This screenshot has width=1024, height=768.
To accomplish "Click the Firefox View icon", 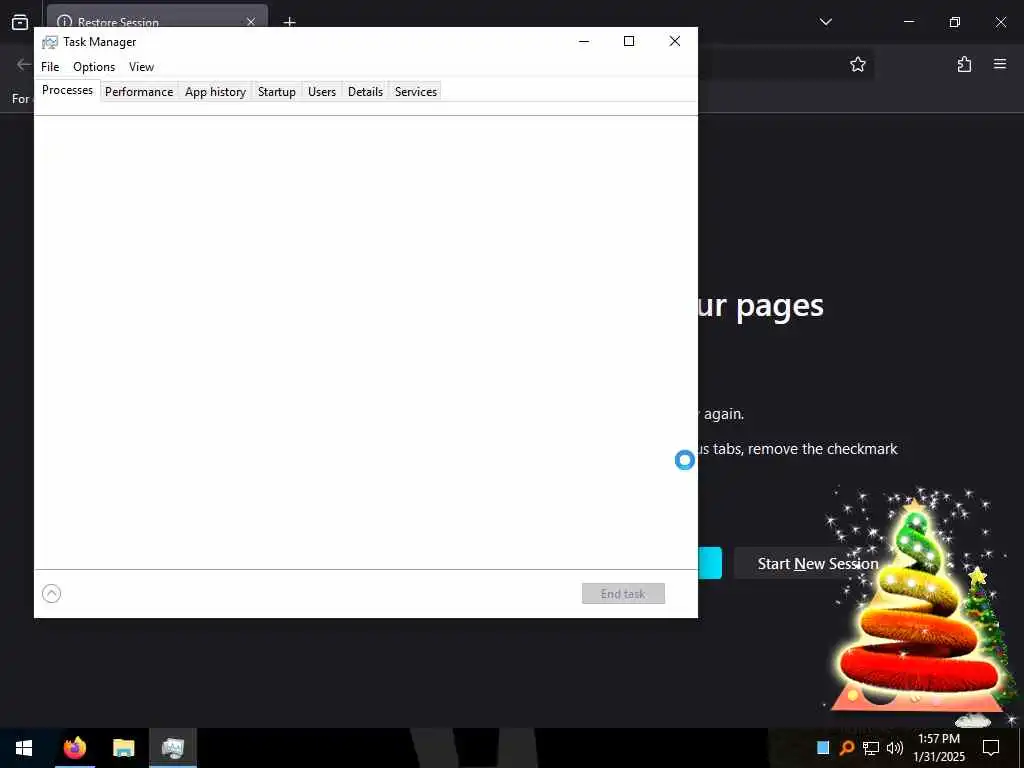I will tap(20, 22).
